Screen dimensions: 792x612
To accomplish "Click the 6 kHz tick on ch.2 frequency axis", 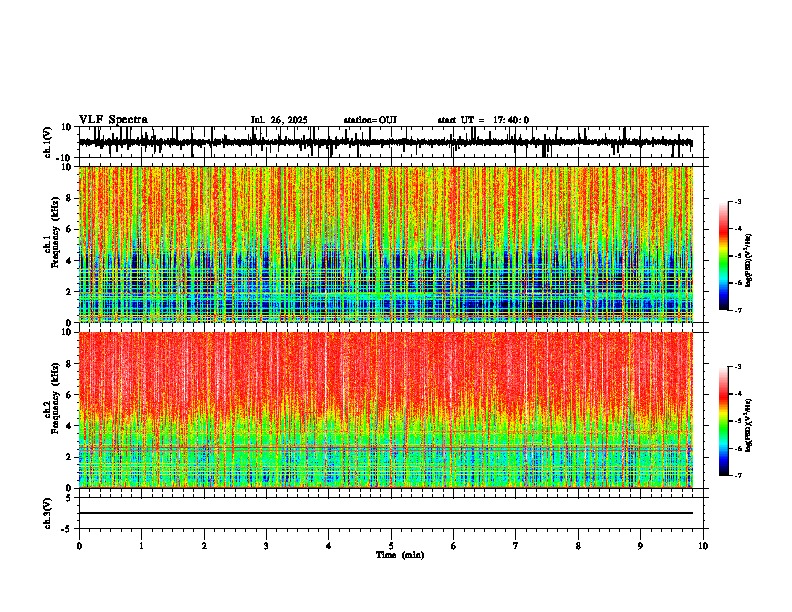I will 70,394.
